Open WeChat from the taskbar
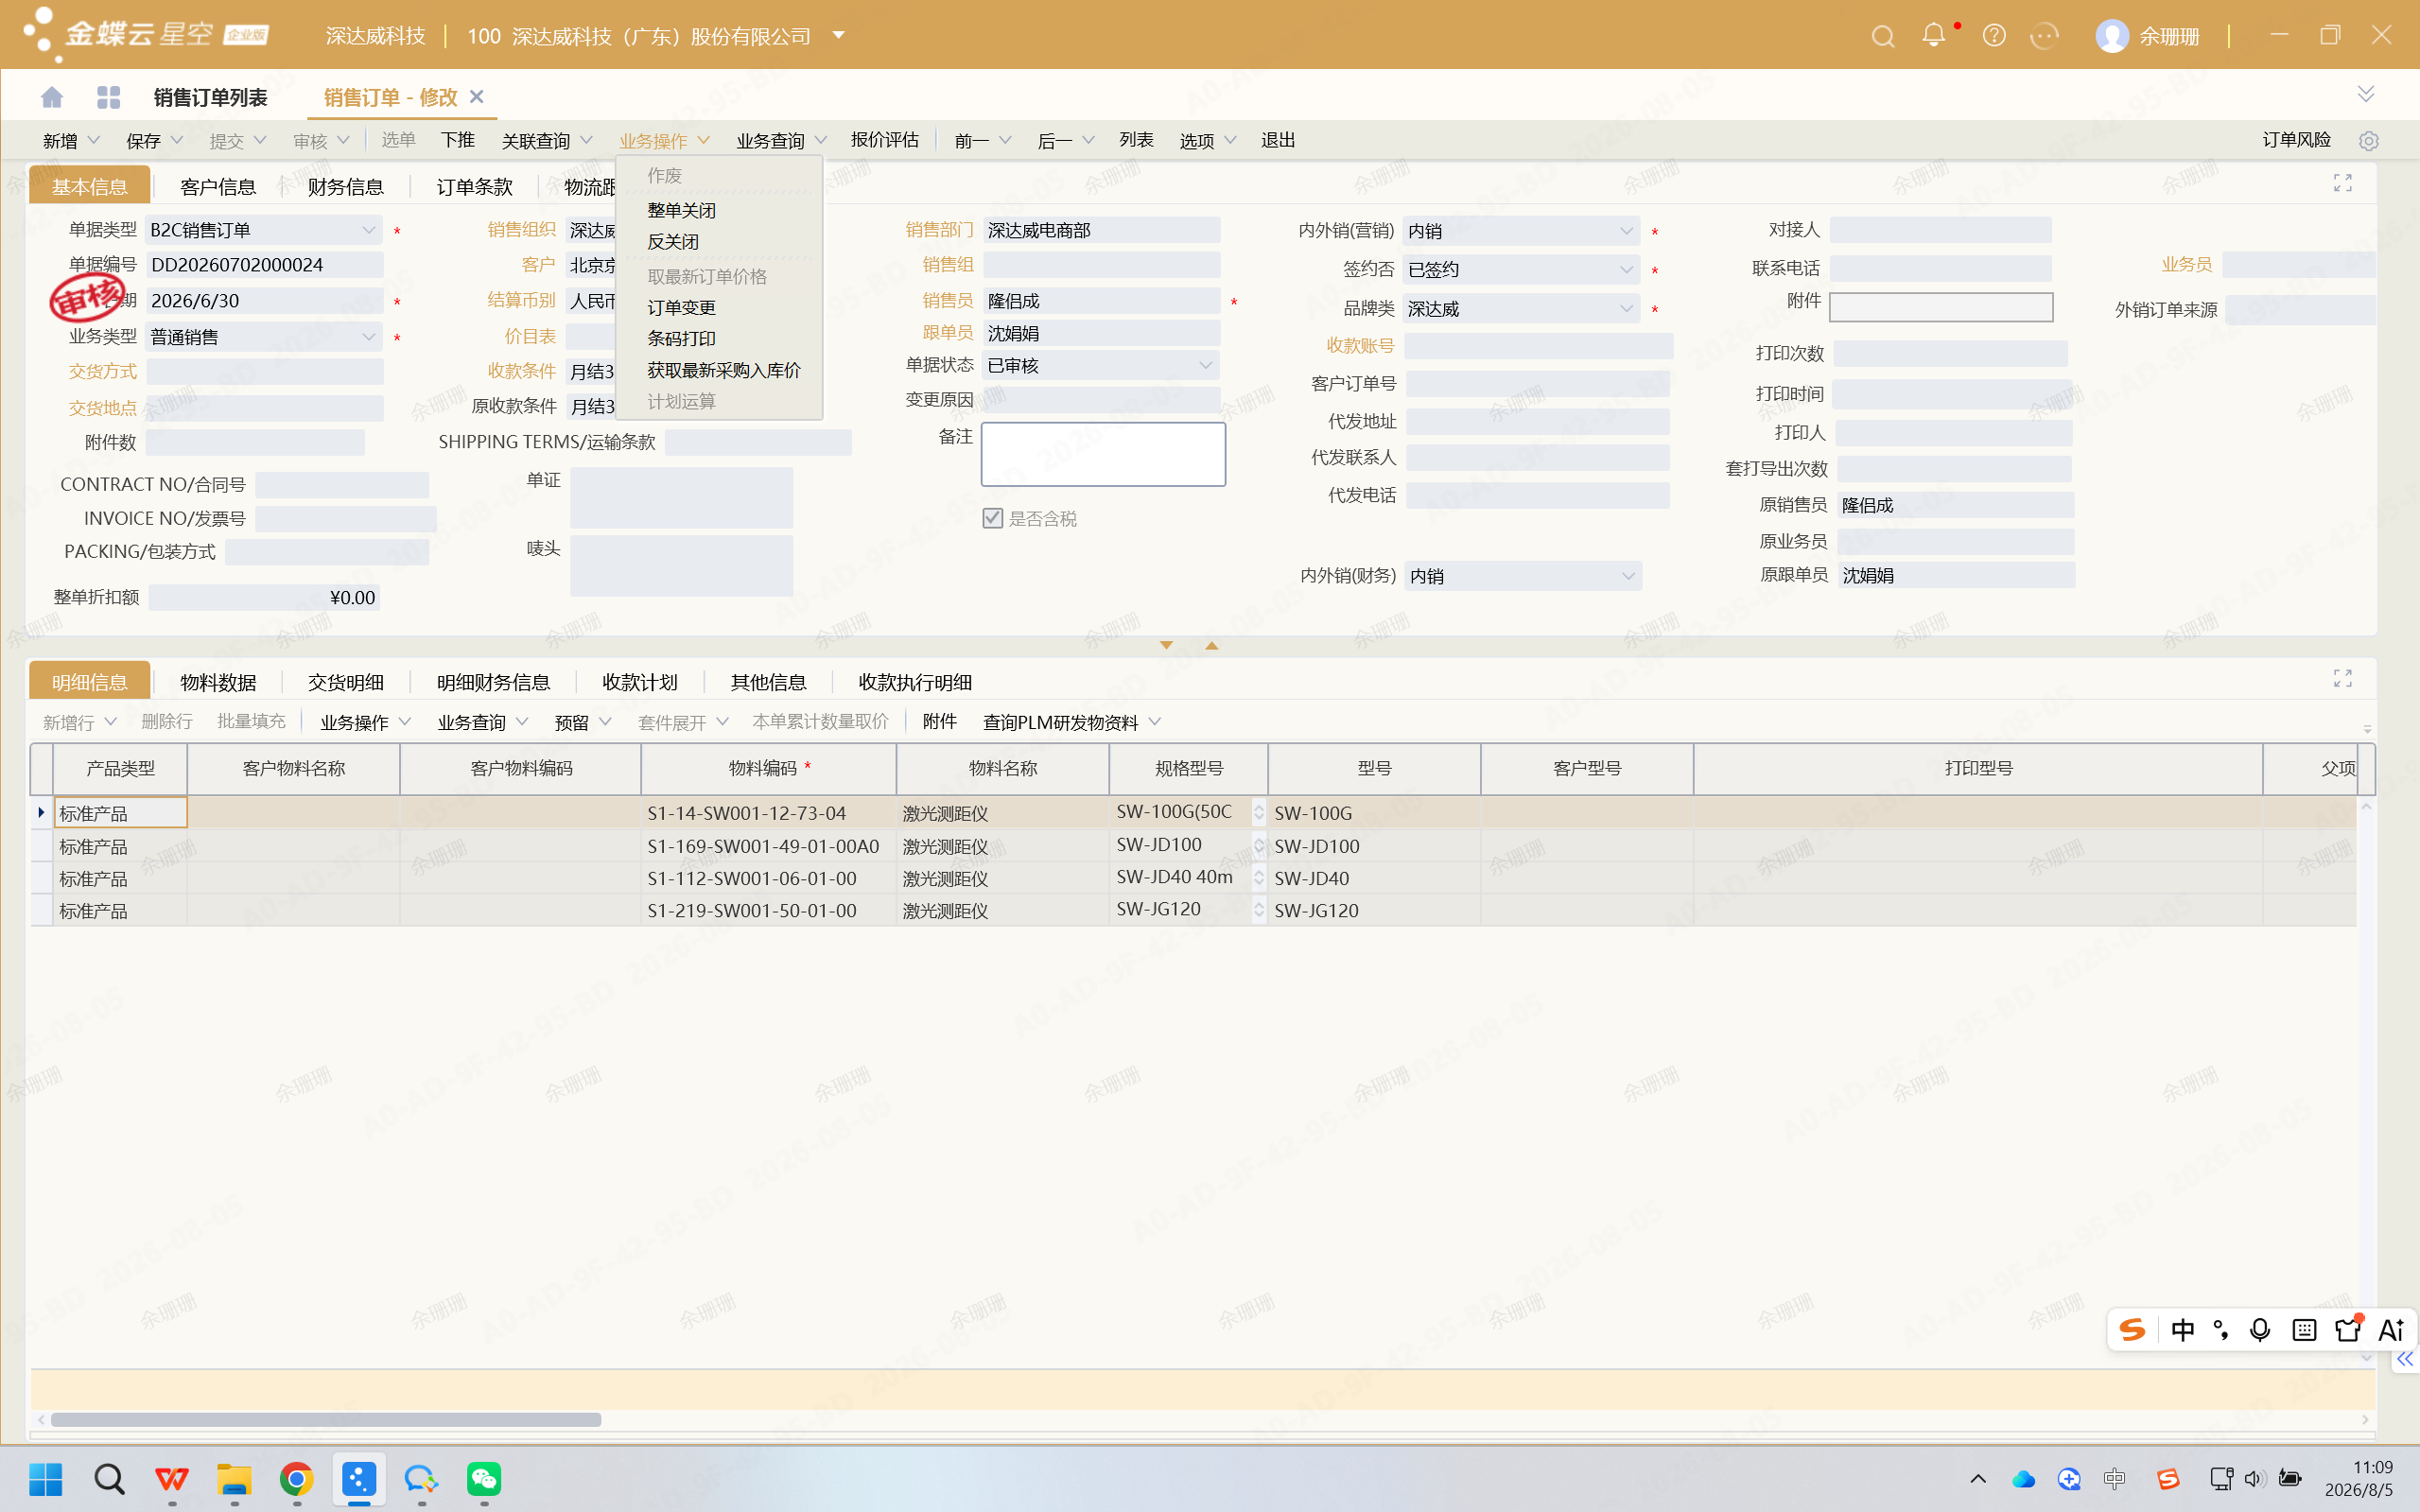The image size is (2420, 1512). (484, 1479)
